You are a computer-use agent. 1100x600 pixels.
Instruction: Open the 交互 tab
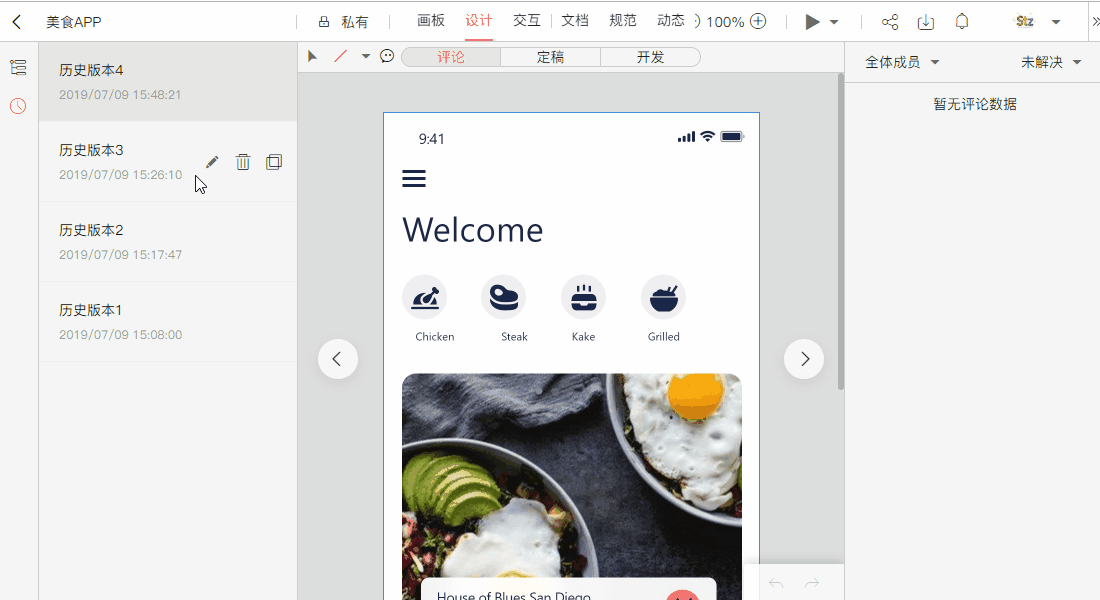click(x=527, y=21)
